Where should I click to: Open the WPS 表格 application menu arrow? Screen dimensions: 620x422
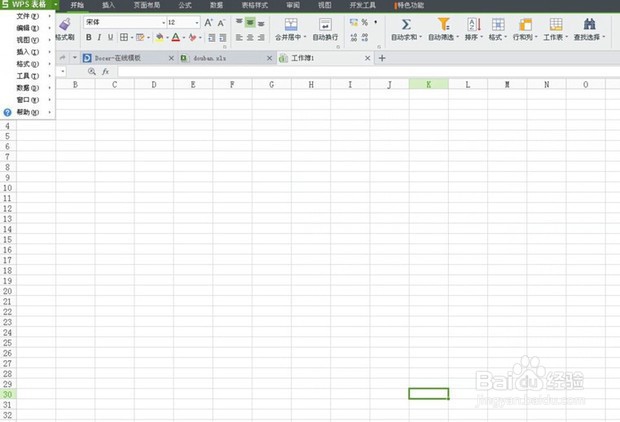point(56,5)
